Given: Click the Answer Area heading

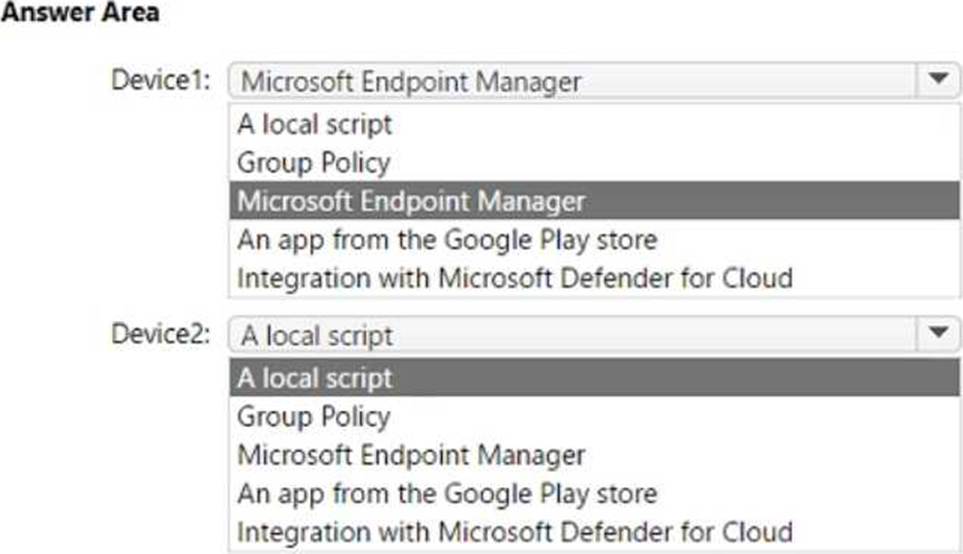Looking at the screenshot, I should (x=80, y=12).
